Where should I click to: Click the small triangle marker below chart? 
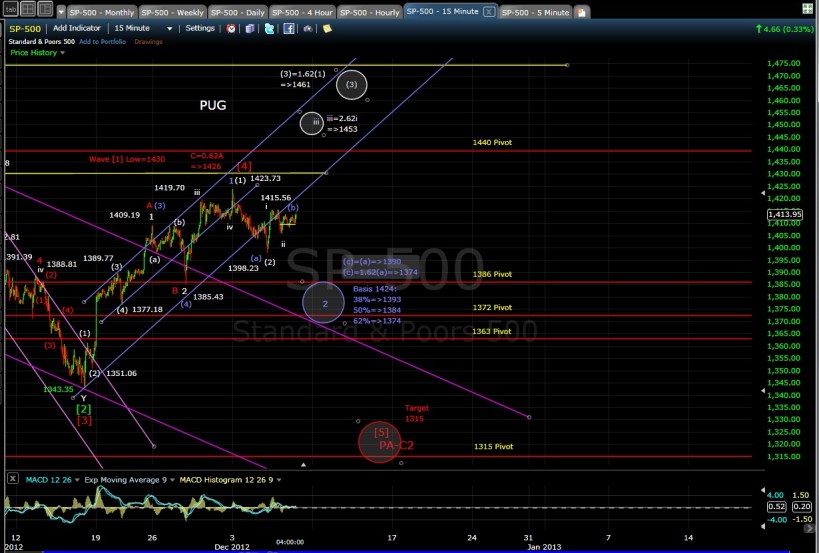click(x=303, y=464)
